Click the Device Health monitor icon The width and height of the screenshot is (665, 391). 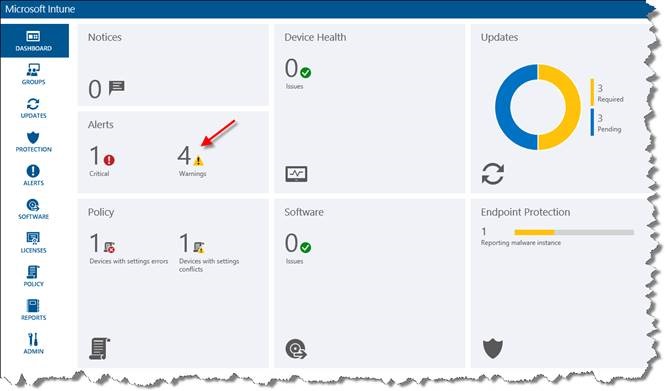pyautogui.click(x=296, y=174)
